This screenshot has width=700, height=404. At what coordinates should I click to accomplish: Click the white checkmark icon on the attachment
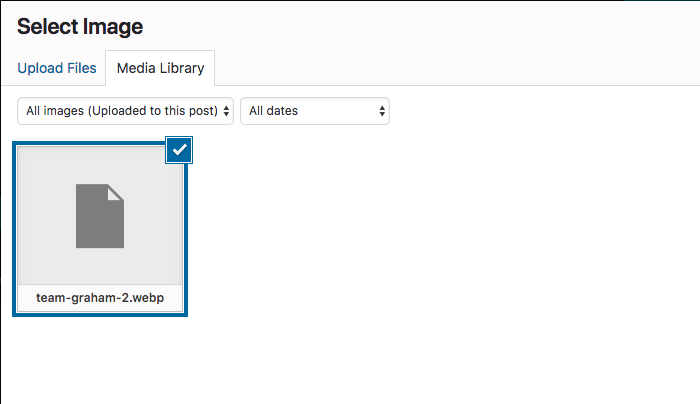coord(179,150)
